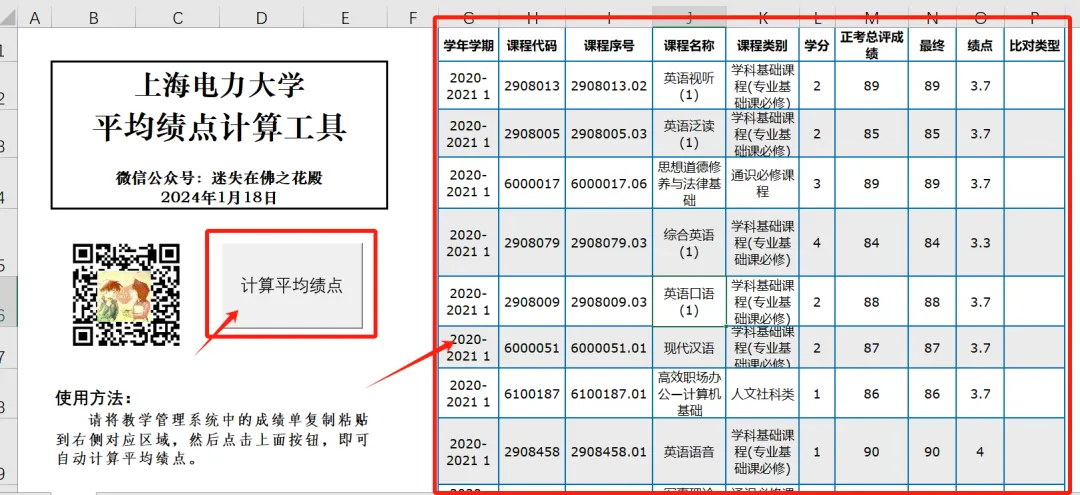Select the 英语语音 course name cell
The image size is (1080, 495).
[x=689, y=452]
